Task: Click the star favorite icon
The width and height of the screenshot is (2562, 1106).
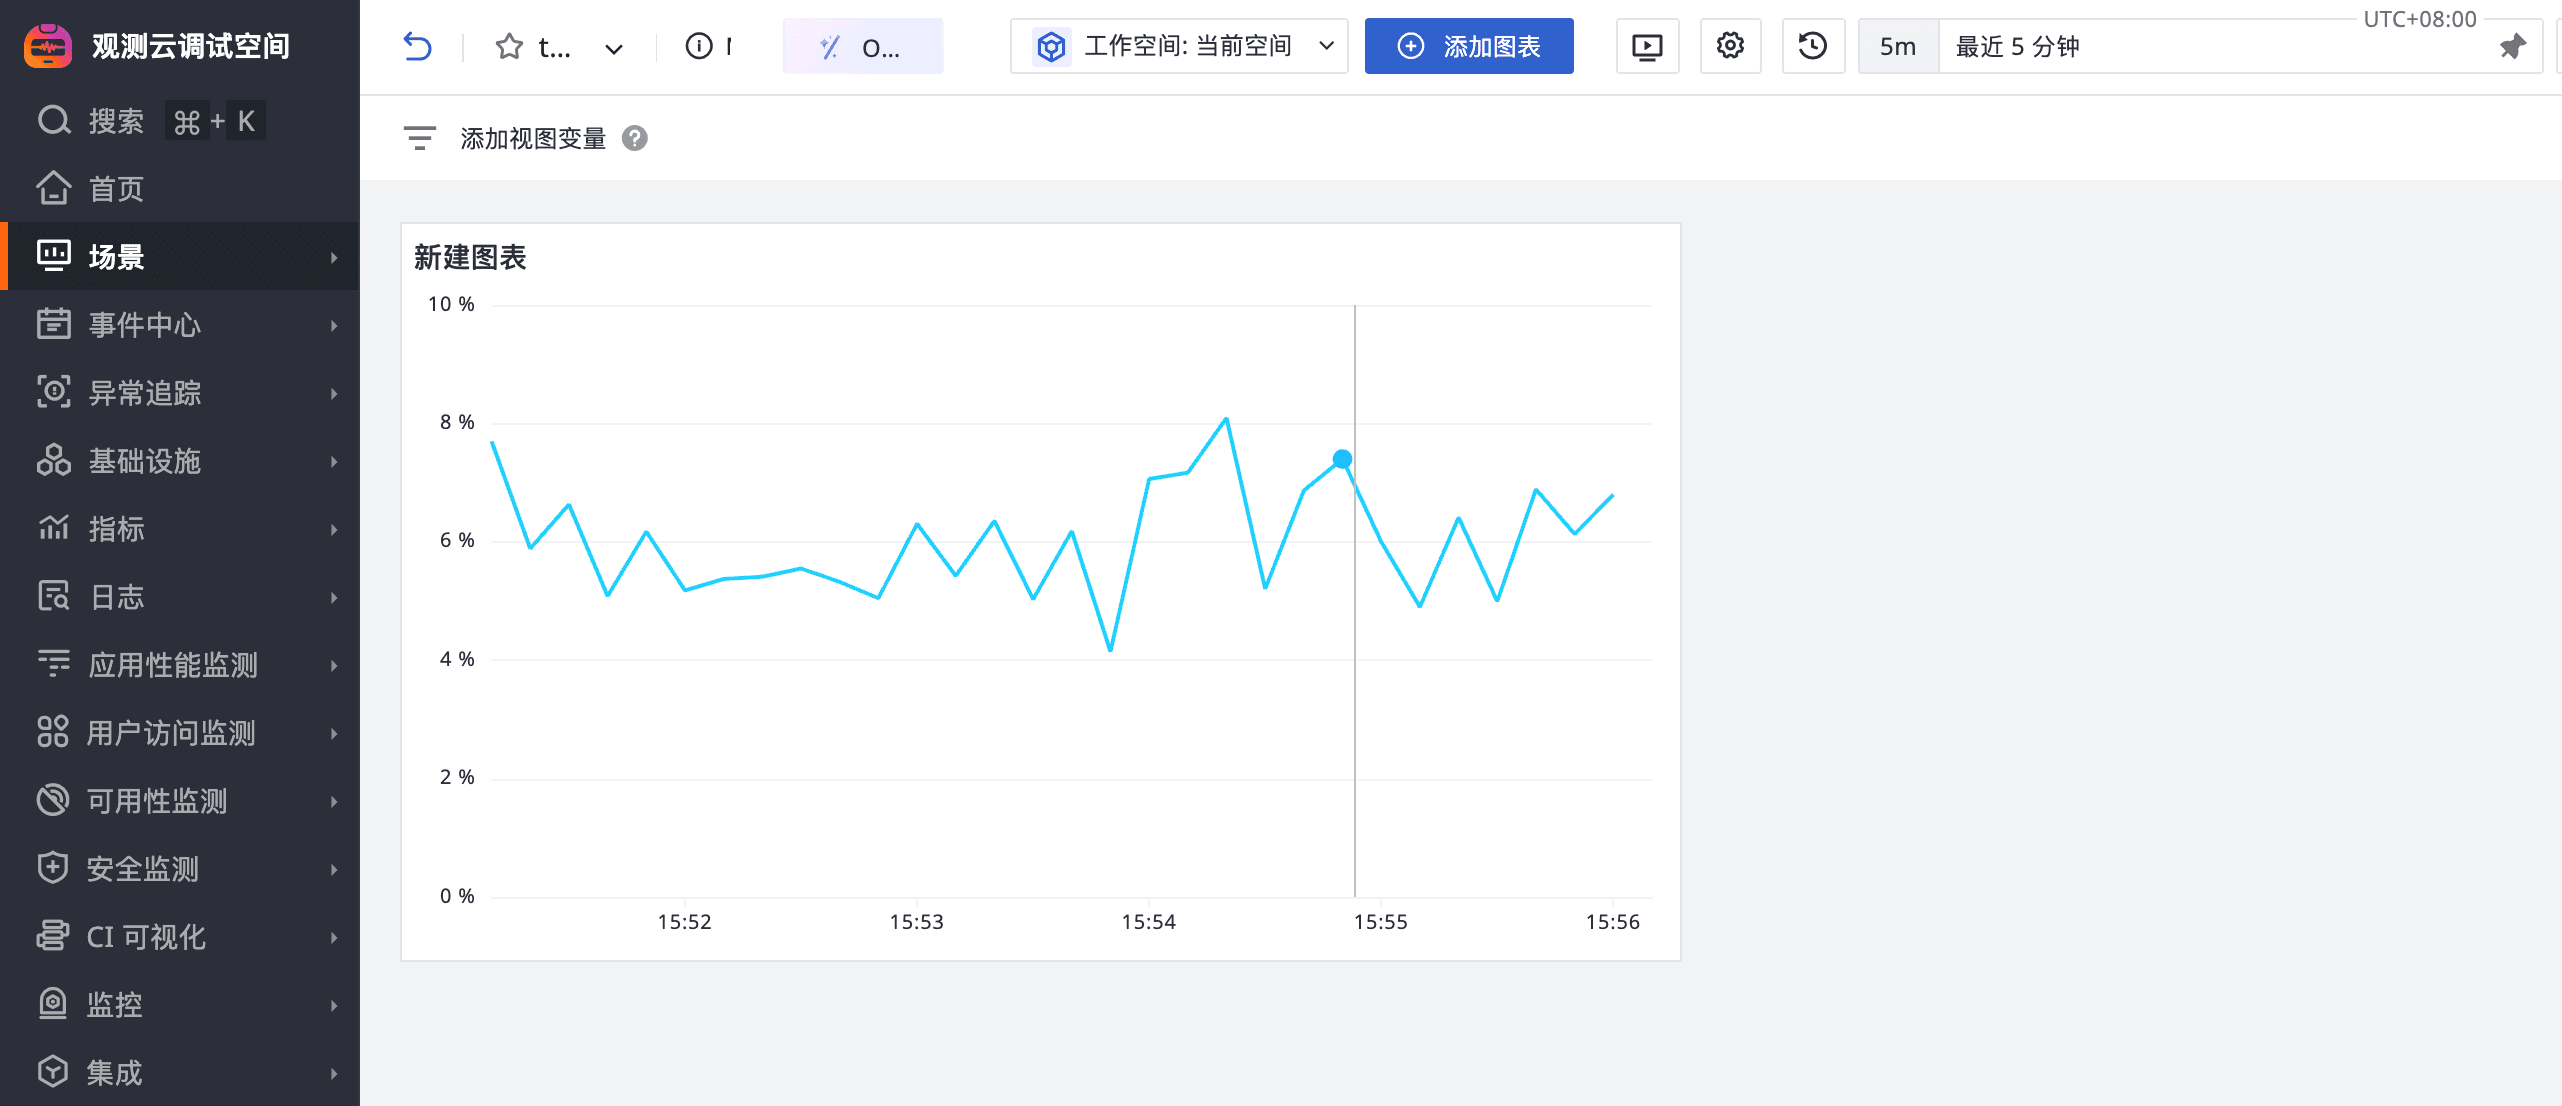Action: tap(509, 46)
